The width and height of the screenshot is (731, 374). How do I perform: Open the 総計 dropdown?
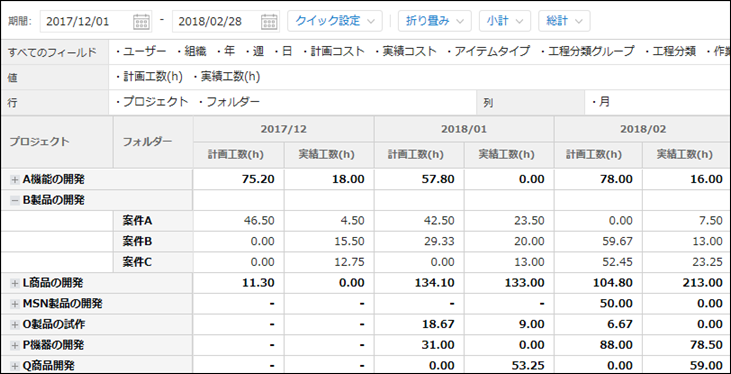click(564, 21)
